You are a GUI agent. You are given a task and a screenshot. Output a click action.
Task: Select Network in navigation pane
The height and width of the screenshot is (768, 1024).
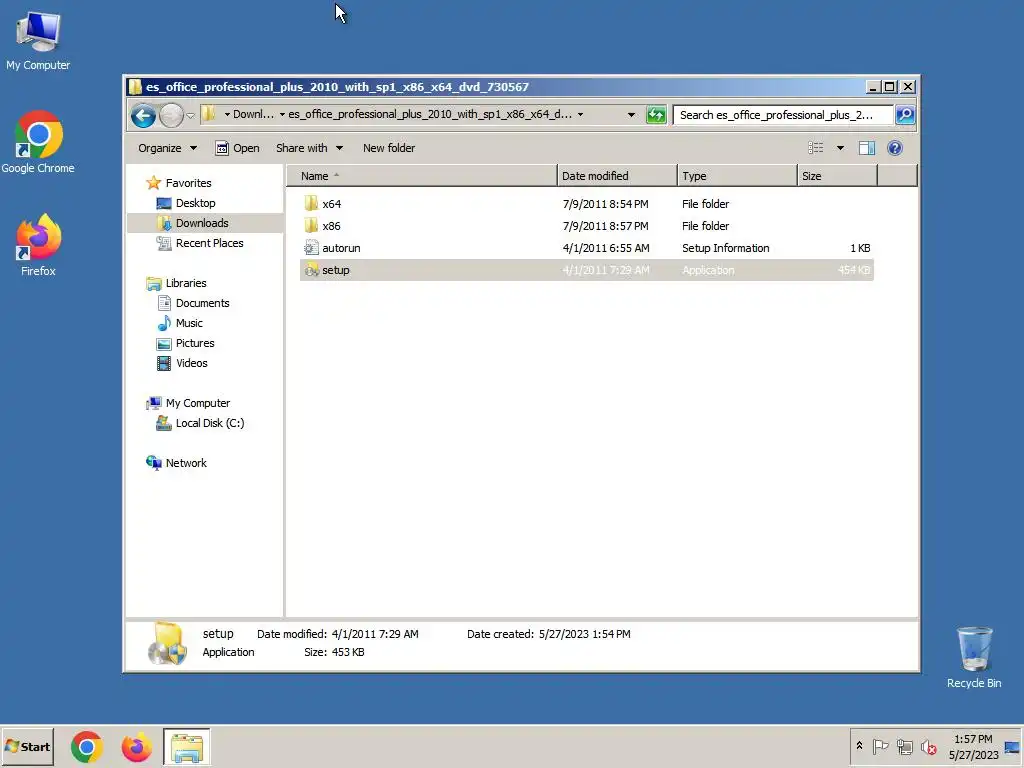click(x=185, y=463)
